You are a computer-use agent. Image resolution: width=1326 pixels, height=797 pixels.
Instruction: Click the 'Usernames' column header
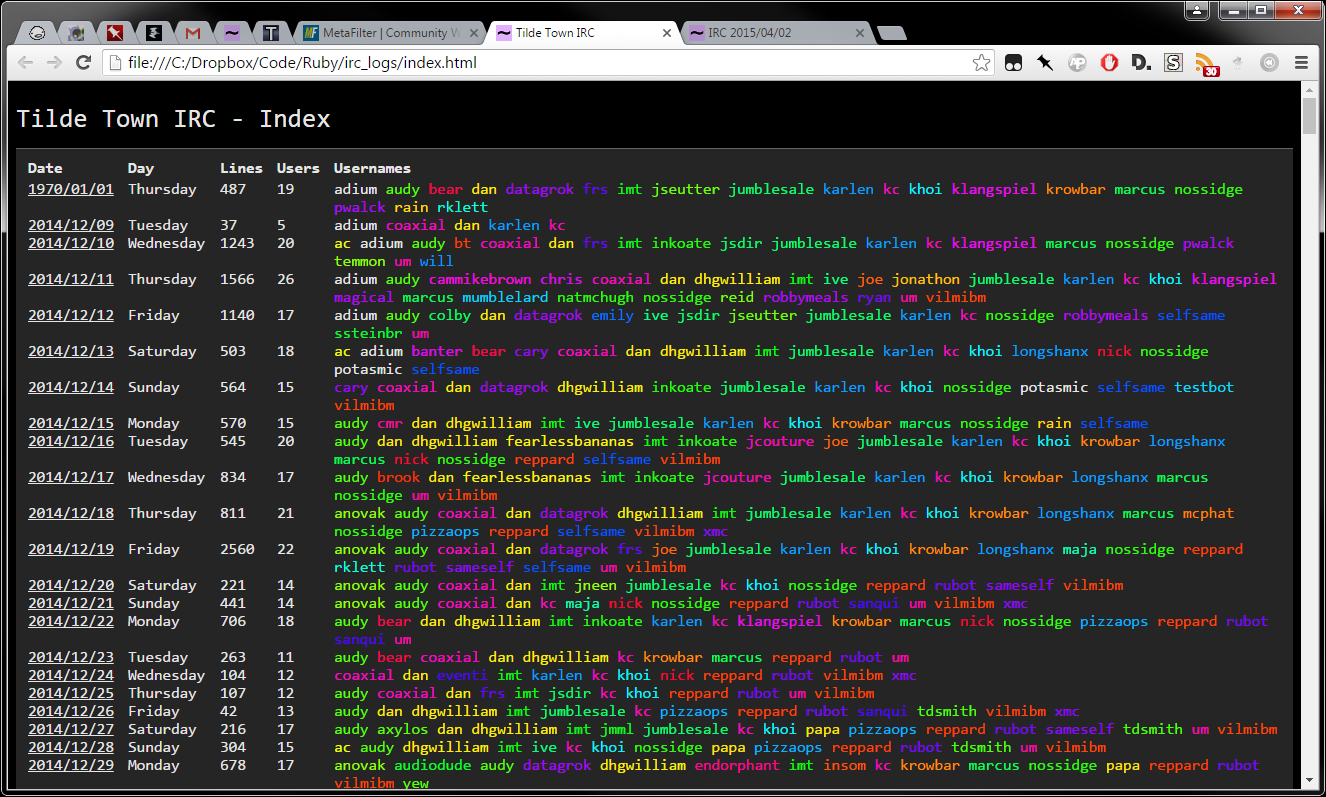tap(372, 168)
